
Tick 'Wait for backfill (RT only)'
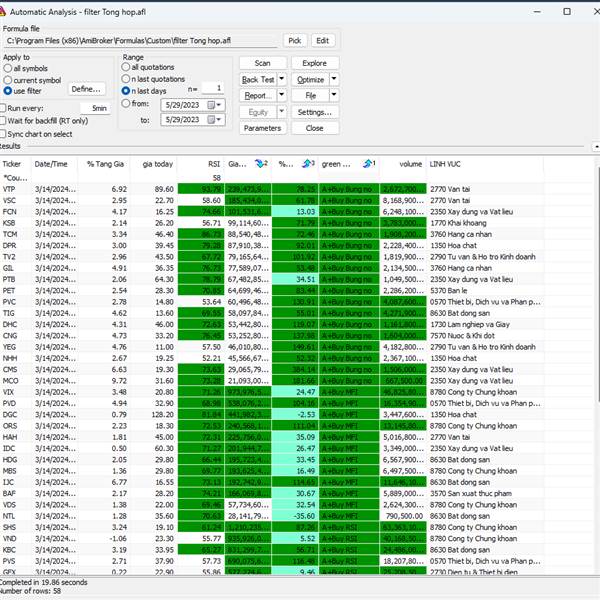[x=4, y=120]
